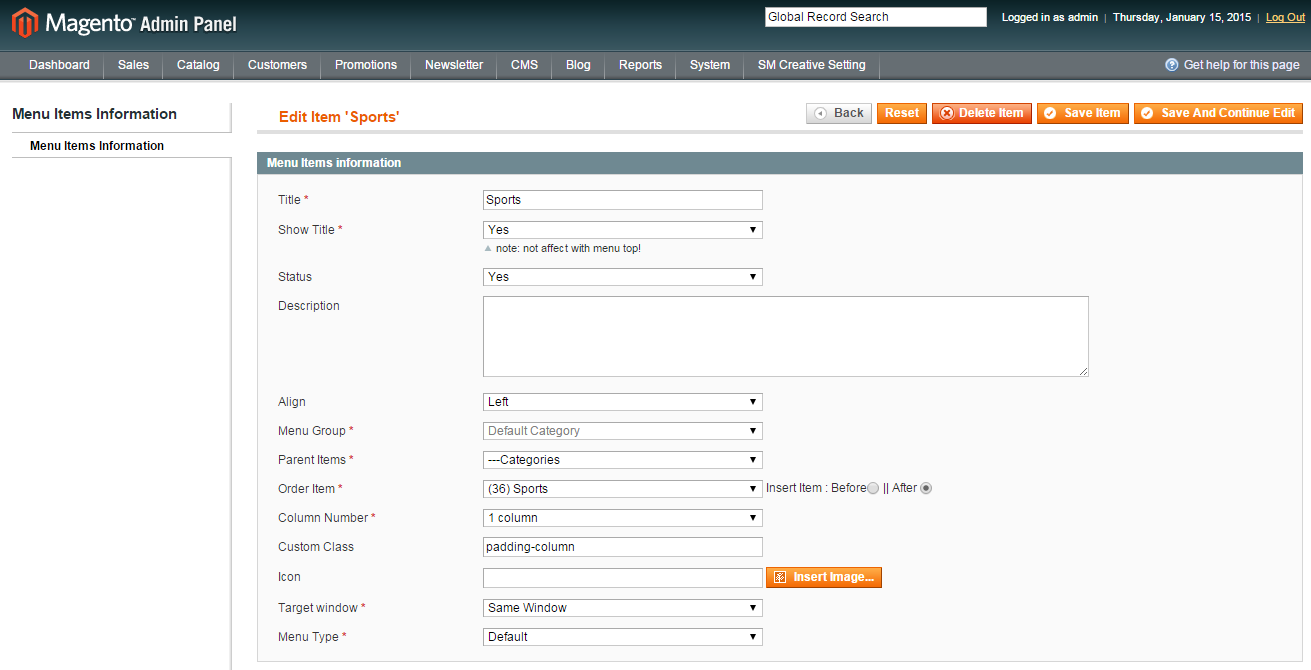
Task: Focus the Global Record Search field
Action: 876,17
